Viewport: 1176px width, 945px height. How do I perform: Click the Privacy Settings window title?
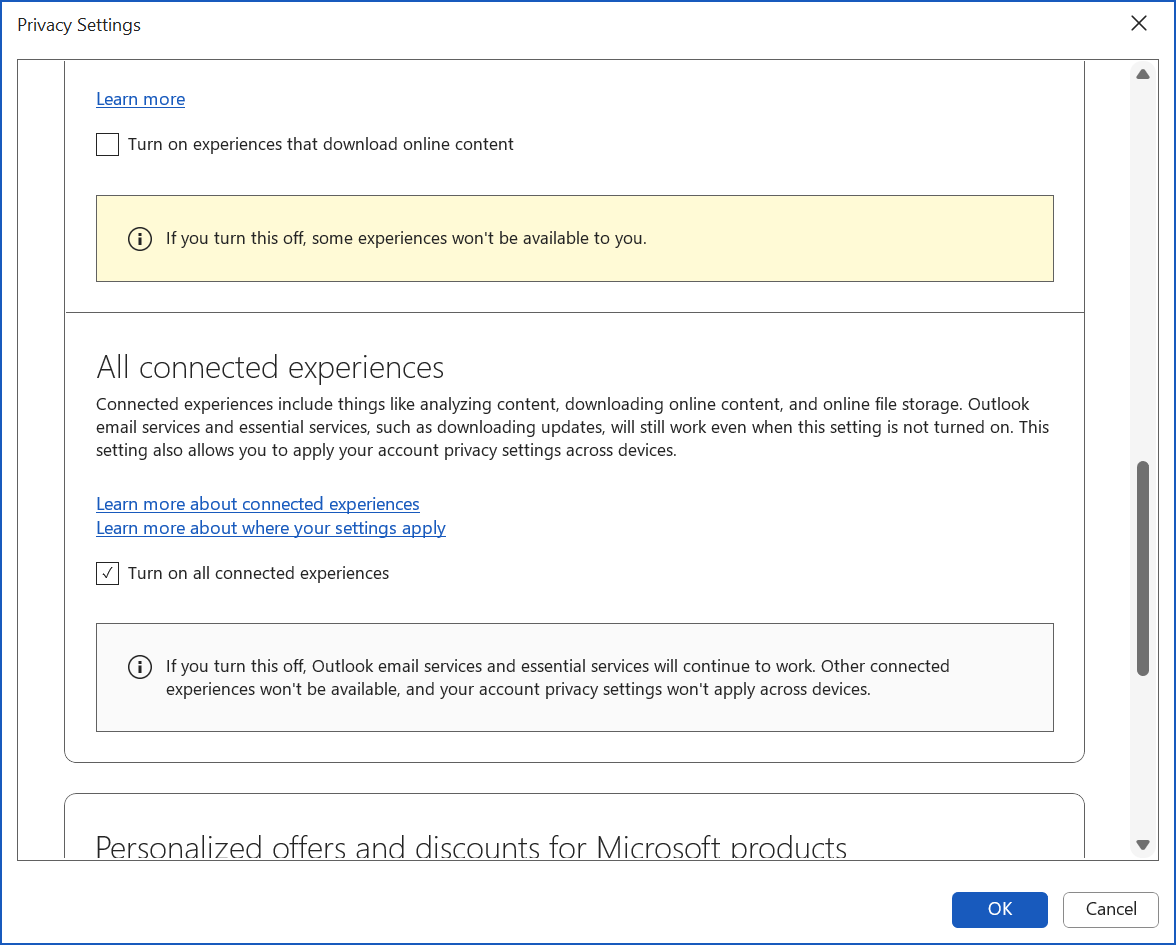click(x=79, y=25)
